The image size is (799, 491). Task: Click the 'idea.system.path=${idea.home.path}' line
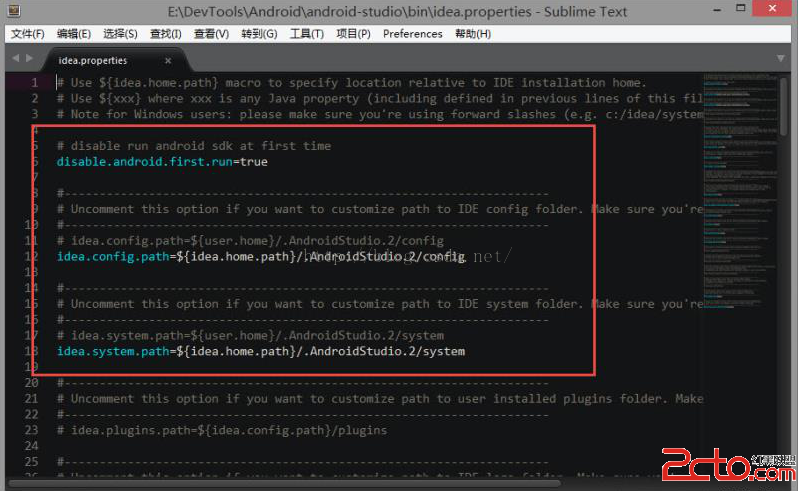(261, 351)
